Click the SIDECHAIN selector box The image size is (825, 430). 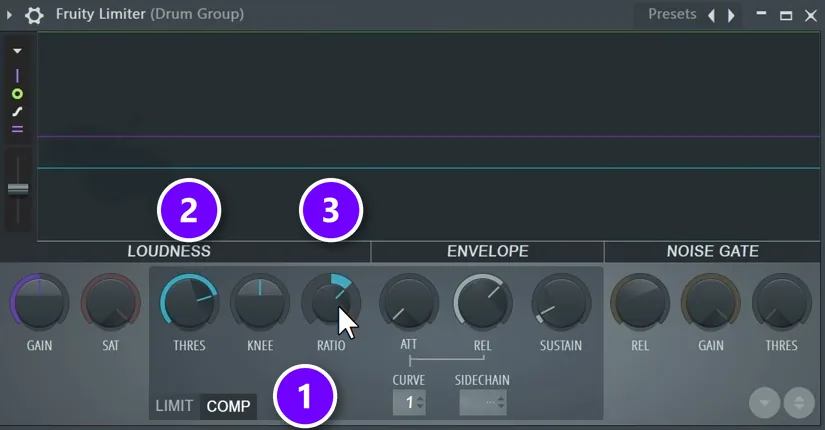click(x=483, y=403)
